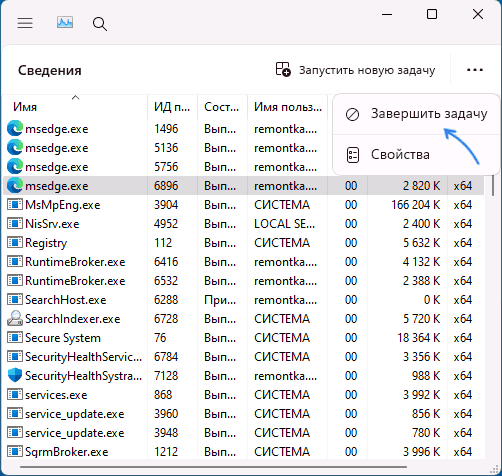Sort by the ИД п... column header
The height and width of the screenshot is (476, 502).
tap(172, 107)
